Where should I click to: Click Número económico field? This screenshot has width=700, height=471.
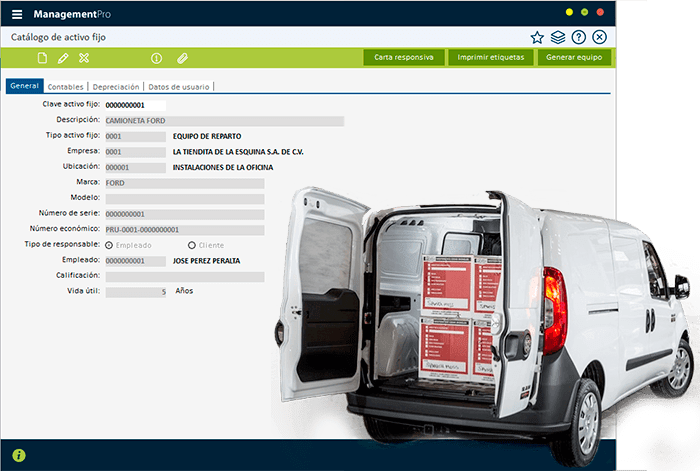185,230
